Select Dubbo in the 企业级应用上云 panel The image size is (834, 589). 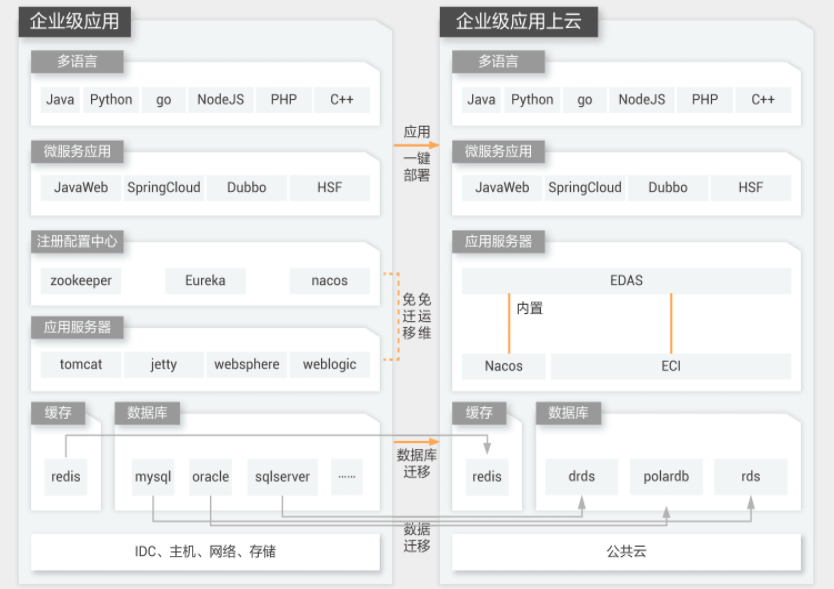click(668, 188)
